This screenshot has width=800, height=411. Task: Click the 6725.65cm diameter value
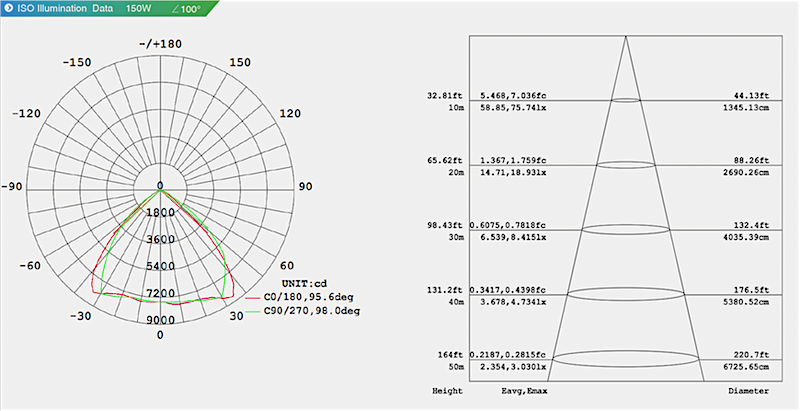[746, 367]
